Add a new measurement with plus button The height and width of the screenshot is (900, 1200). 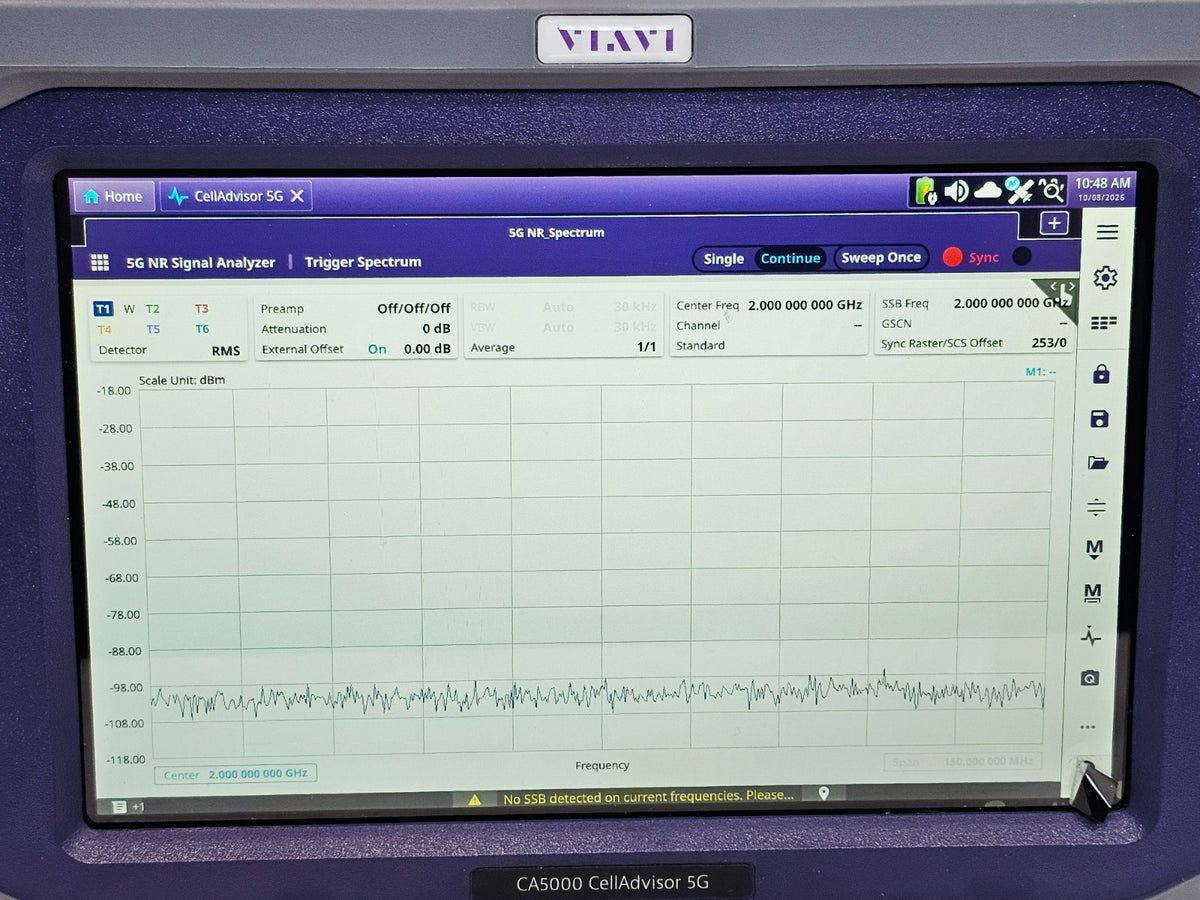[1054, 223]
